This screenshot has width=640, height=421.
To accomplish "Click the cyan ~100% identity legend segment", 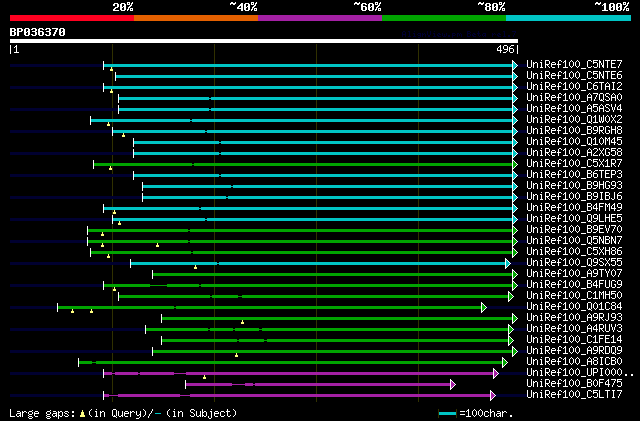I will pos(569,18).
